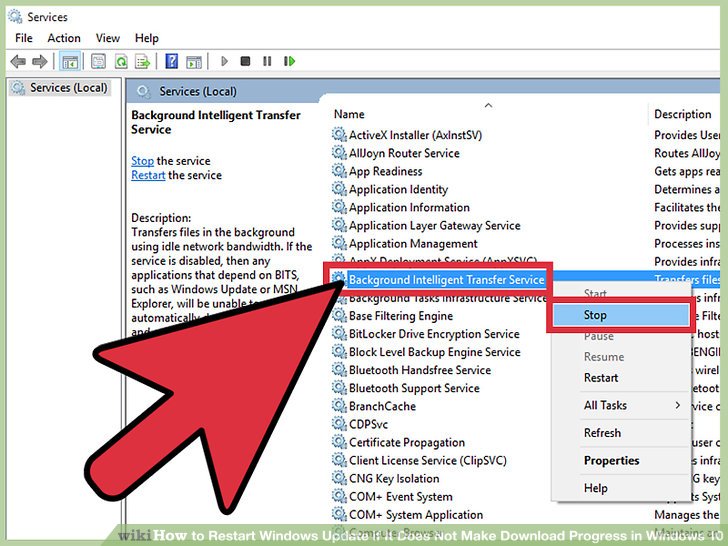Click gear icon beside Base Filtering Engine
Screen dimensions: 728x546
[339, 316]
